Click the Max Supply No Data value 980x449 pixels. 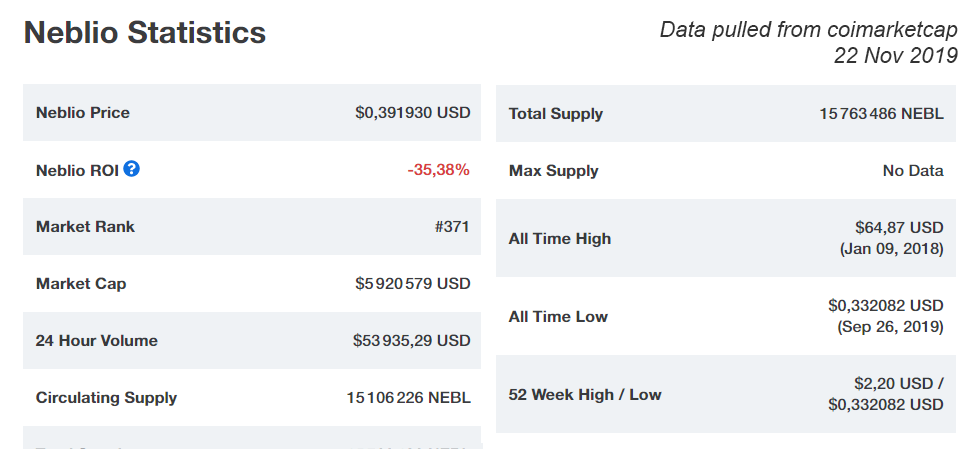913,171
